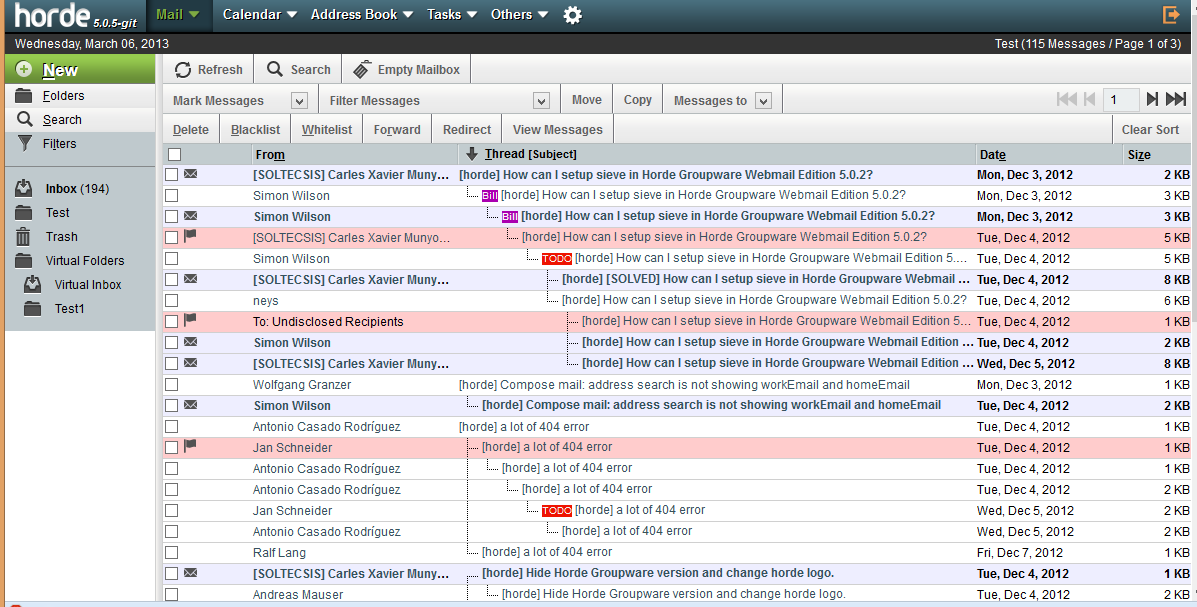This screenshot has width=1197, height=607.
Task: Select checkbox for Undisclosed Recipients message
Action: click(172, 321)
